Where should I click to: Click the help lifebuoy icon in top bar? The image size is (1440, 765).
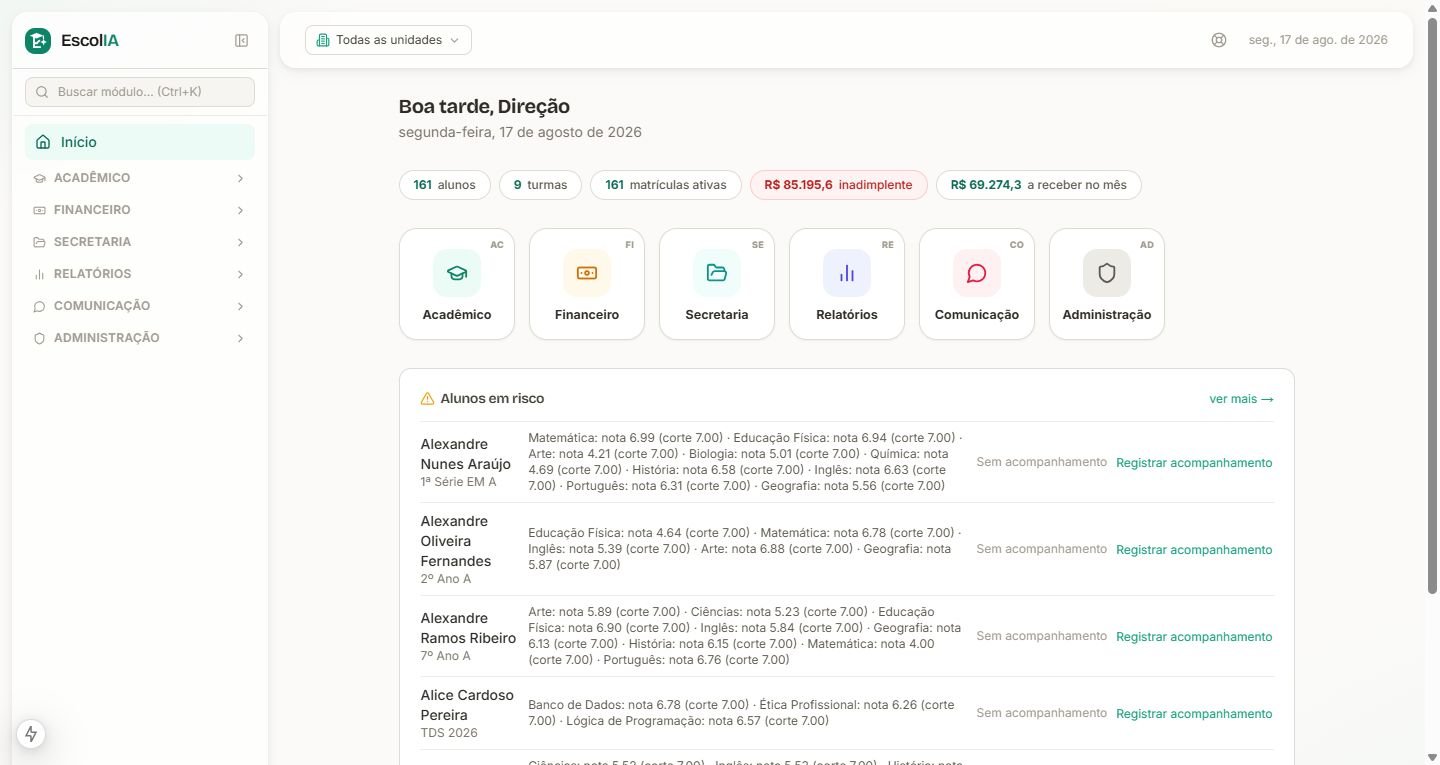coord(1218,41)
